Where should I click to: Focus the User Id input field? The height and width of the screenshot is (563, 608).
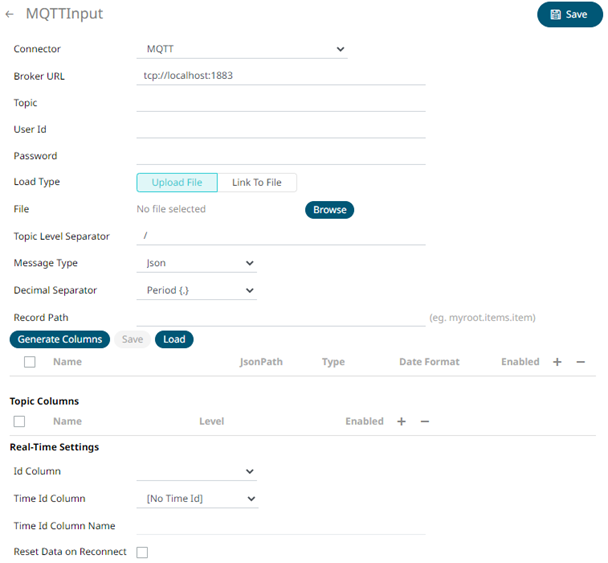point(281,130)
